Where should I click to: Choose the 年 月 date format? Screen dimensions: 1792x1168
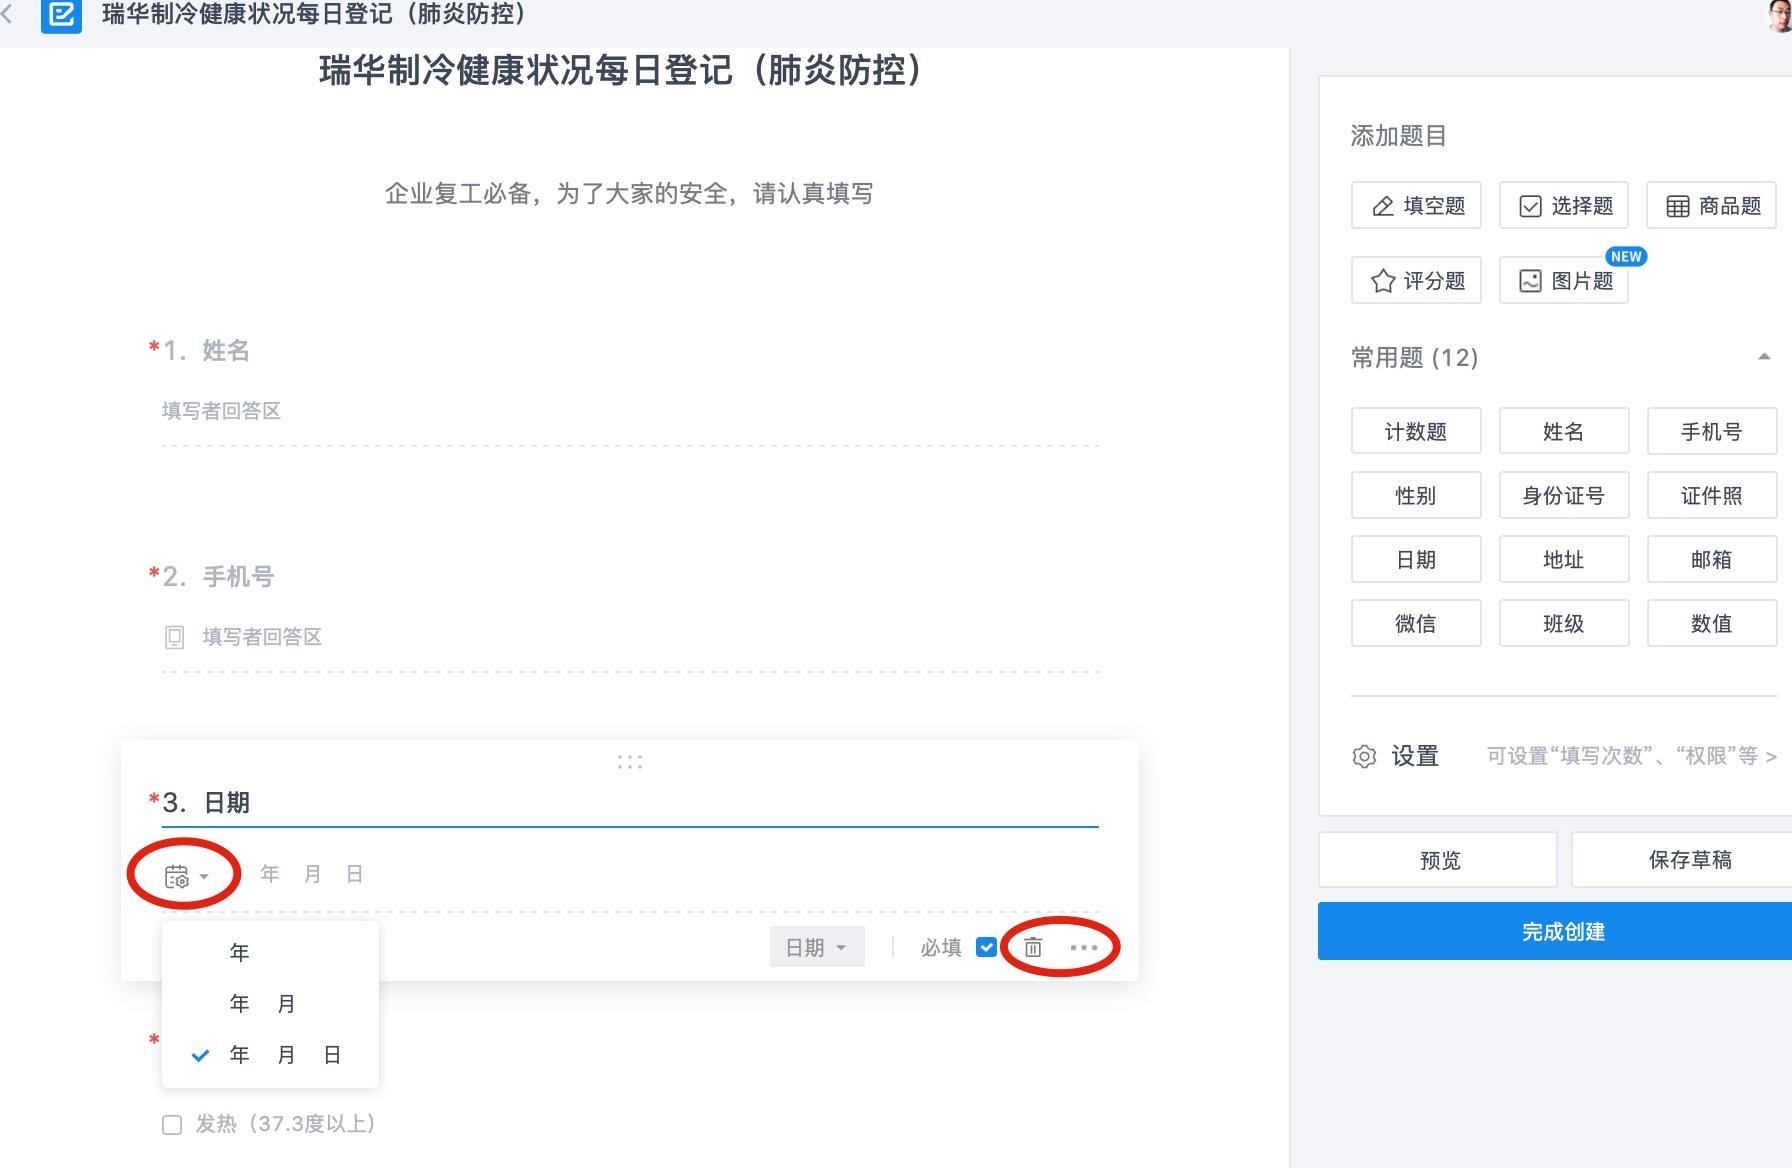(270, 1003)
